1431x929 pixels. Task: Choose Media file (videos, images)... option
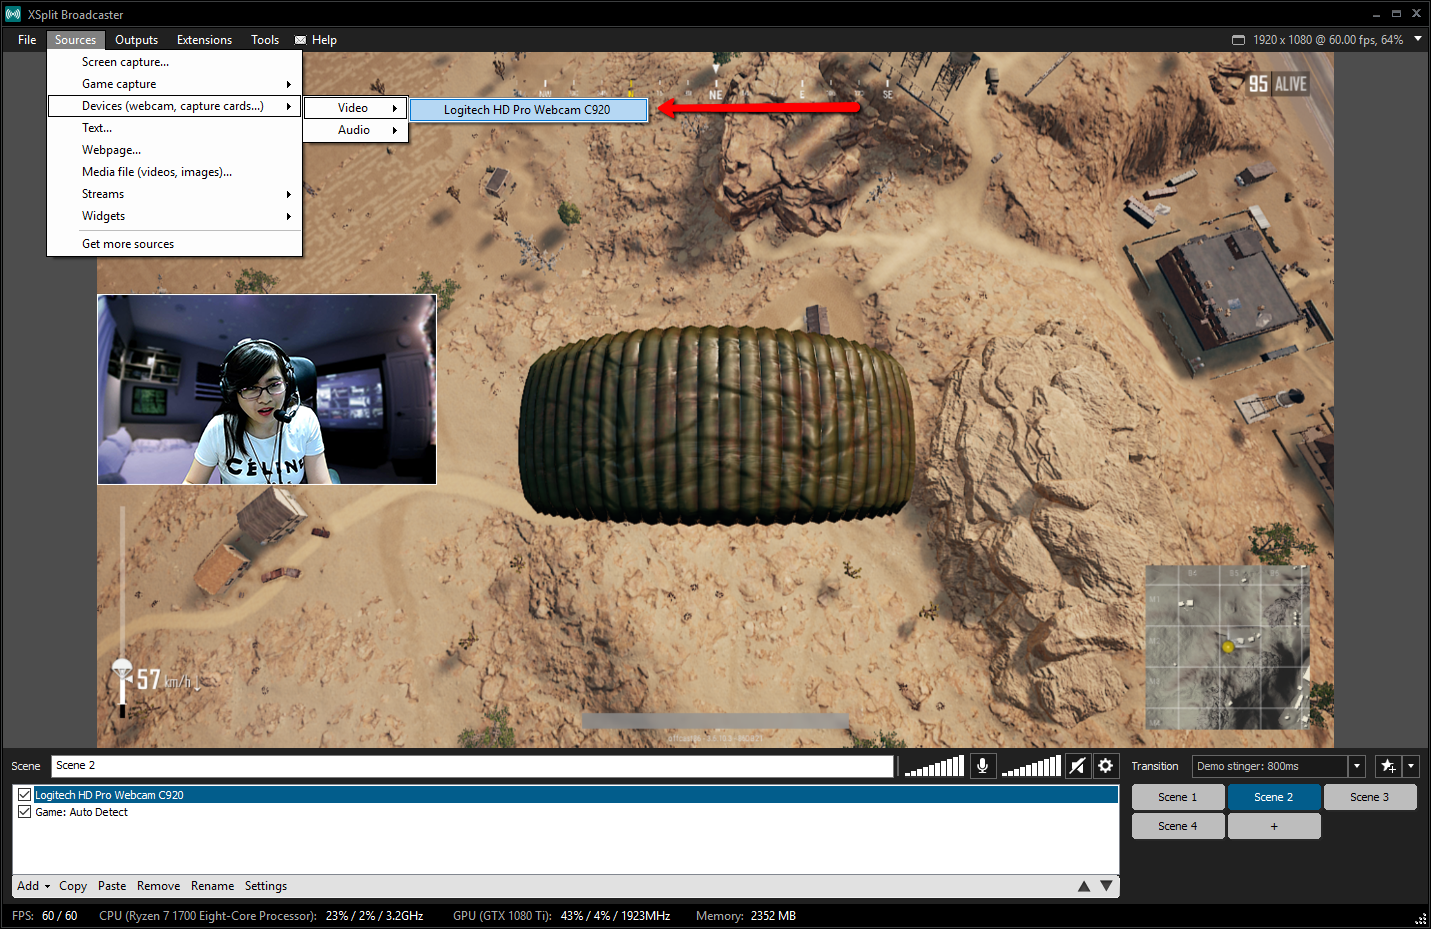(175, 172)
